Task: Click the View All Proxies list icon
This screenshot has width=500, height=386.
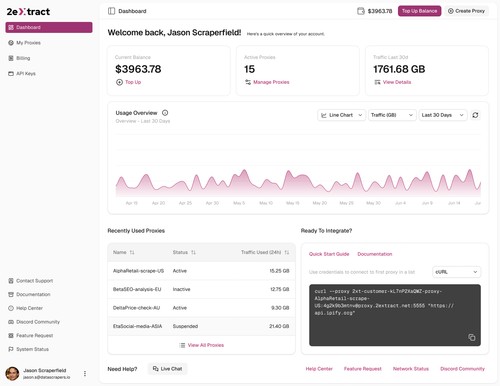Action: point(182,345)
